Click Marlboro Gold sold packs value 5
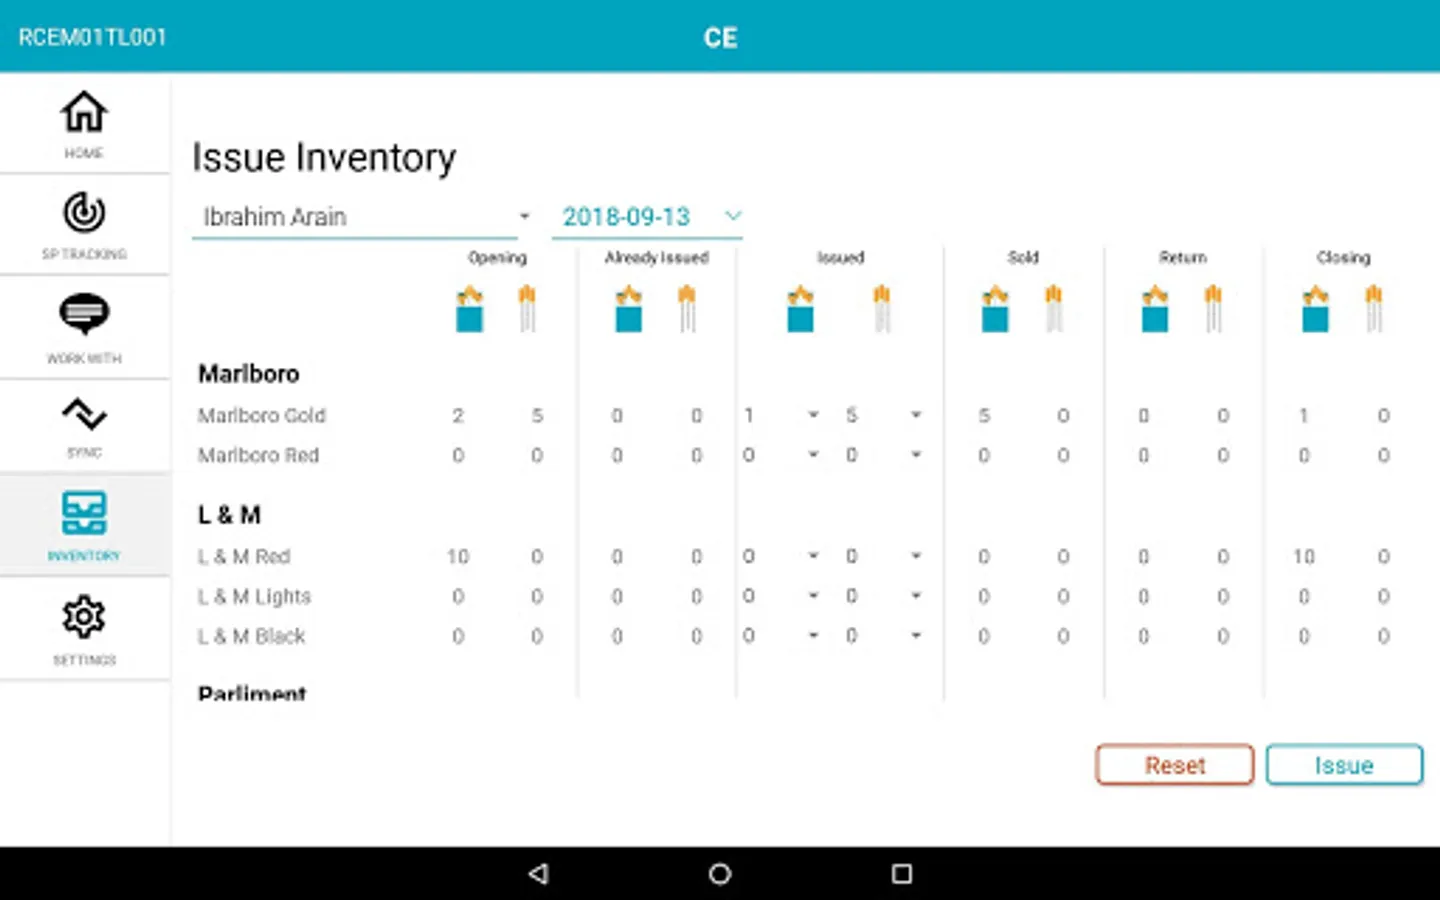 click(984, 415)
